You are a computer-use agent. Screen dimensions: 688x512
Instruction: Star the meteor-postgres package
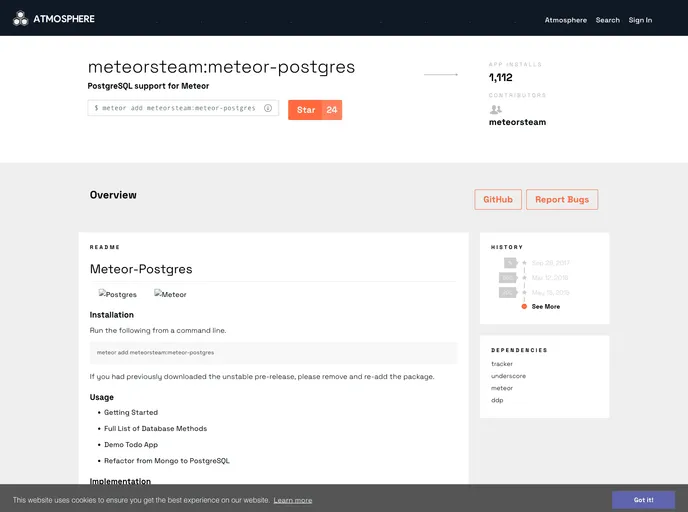point(306,110)
